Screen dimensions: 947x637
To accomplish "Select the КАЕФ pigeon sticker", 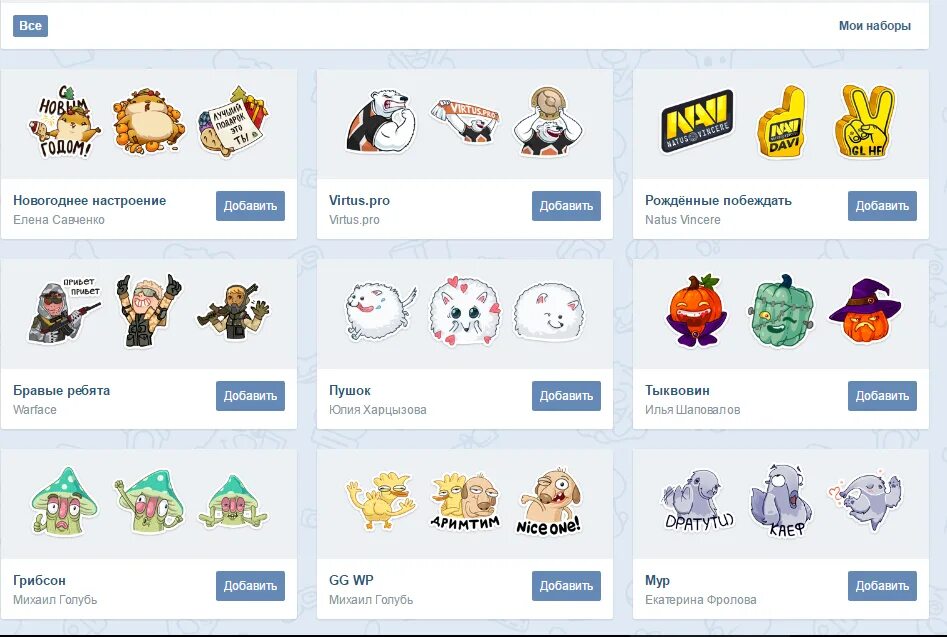I will click(x=782, y=501).
